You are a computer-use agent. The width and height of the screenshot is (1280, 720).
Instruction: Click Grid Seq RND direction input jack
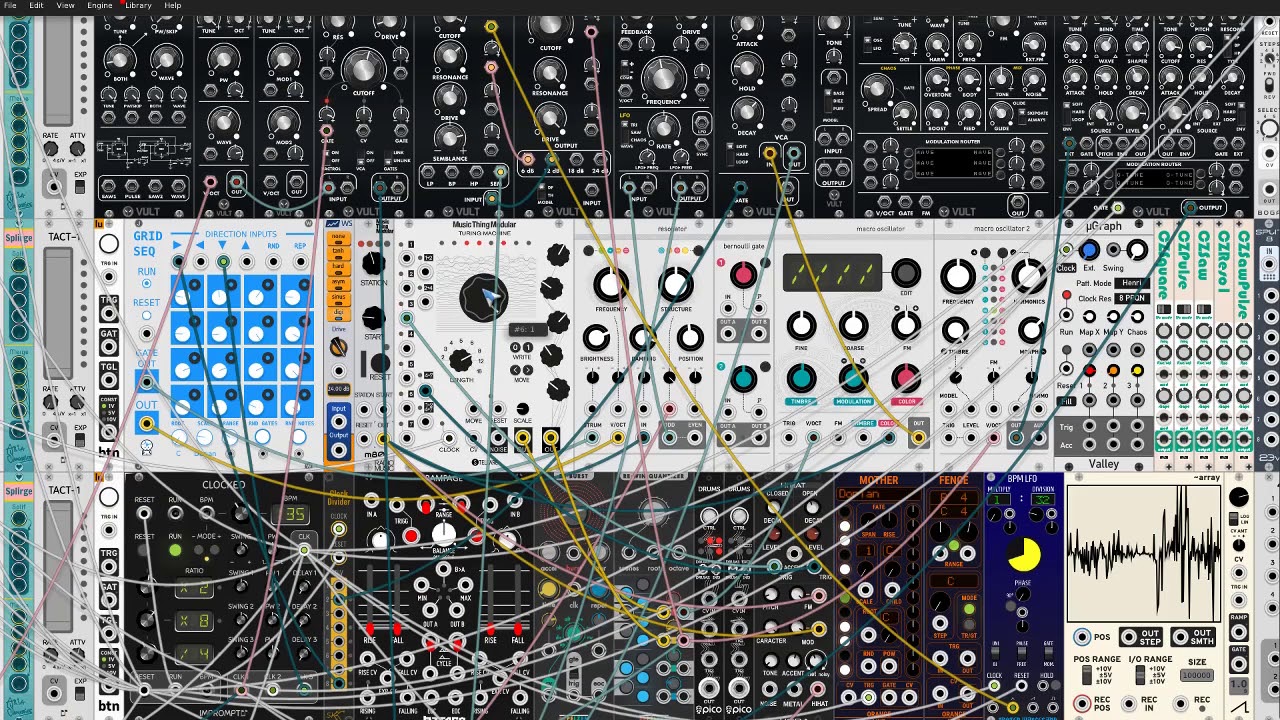[273, 261]
